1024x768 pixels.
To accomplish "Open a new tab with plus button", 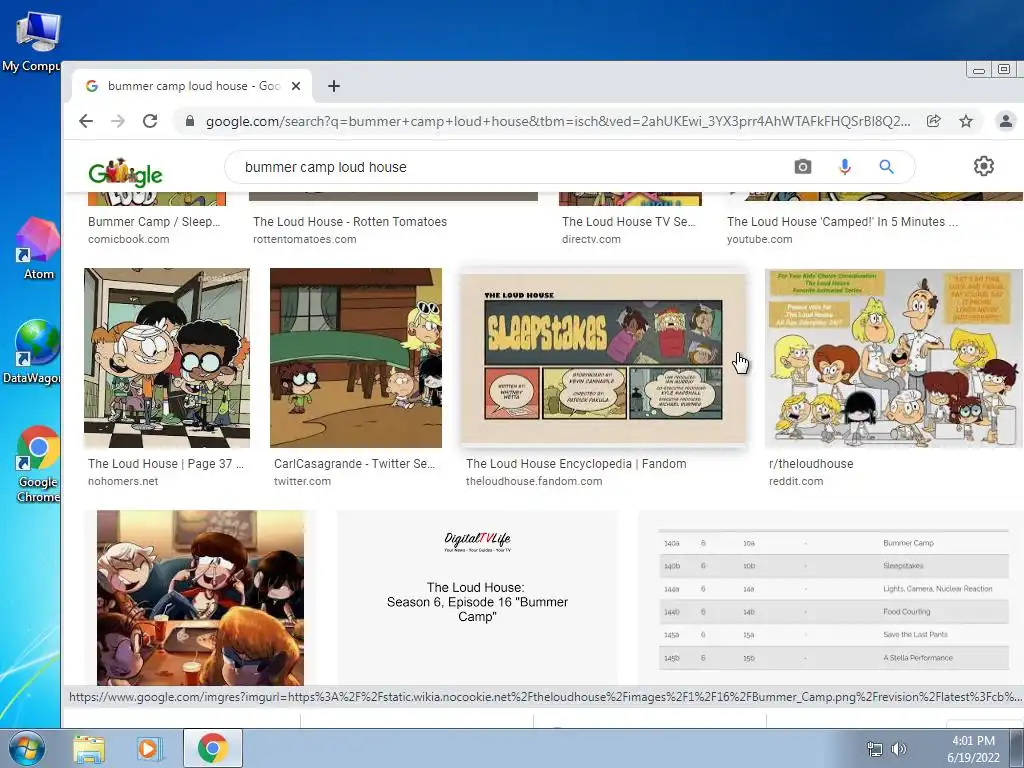I will 334,86.
